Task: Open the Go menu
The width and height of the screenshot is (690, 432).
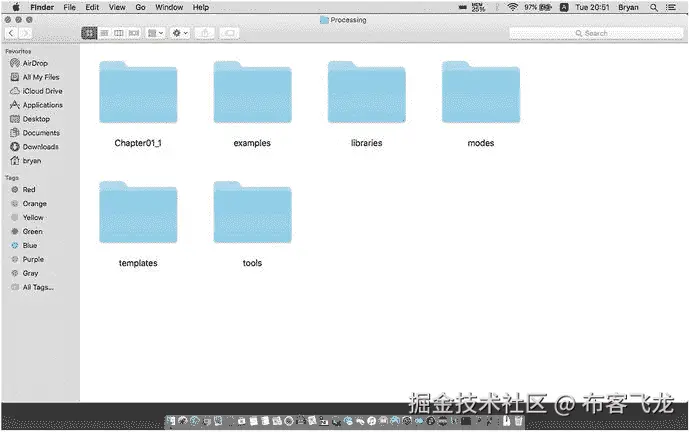Action: point(140,7)
